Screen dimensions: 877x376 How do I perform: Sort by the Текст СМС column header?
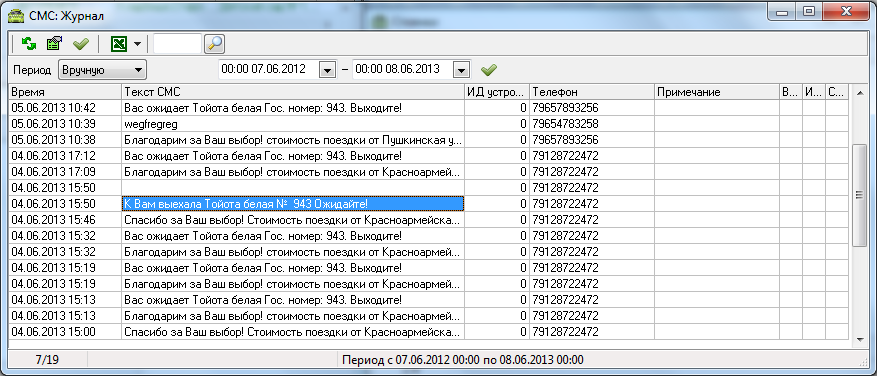(x=293, y=92)
